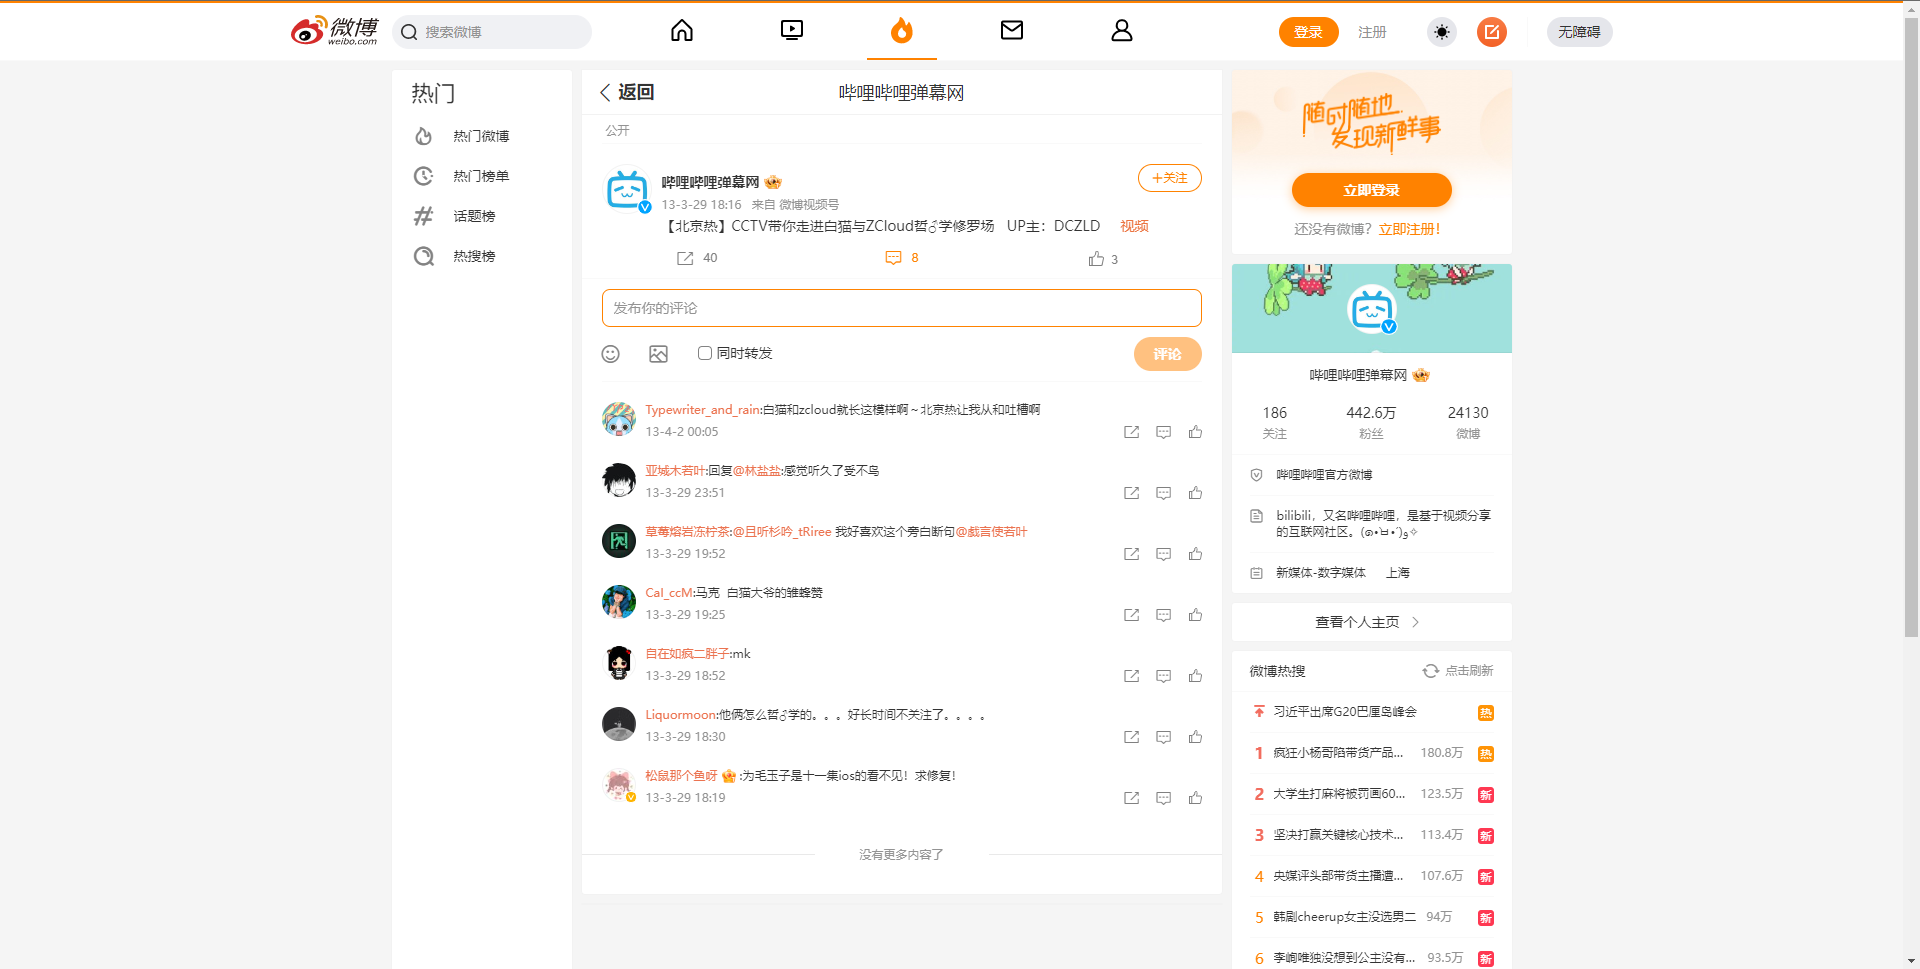This screenshot has height=969, width=1920.
Task: Toggle the 同时转发 checkbox
Action: tap(705, 353)
